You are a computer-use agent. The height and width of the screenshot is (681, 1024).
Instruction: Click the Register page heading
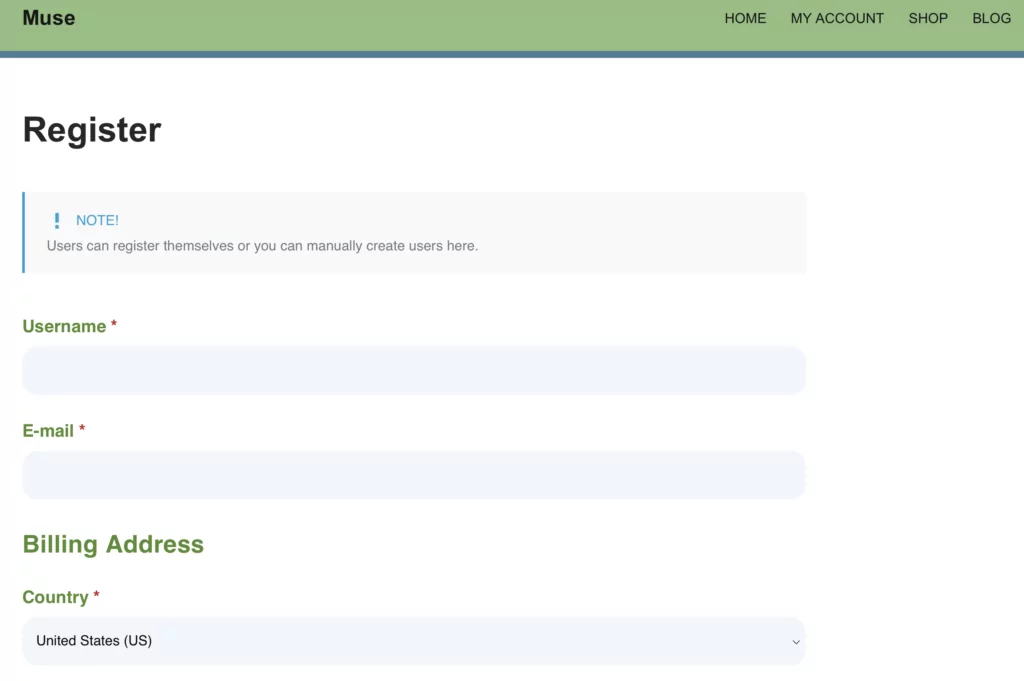click(x=92, y=129)
